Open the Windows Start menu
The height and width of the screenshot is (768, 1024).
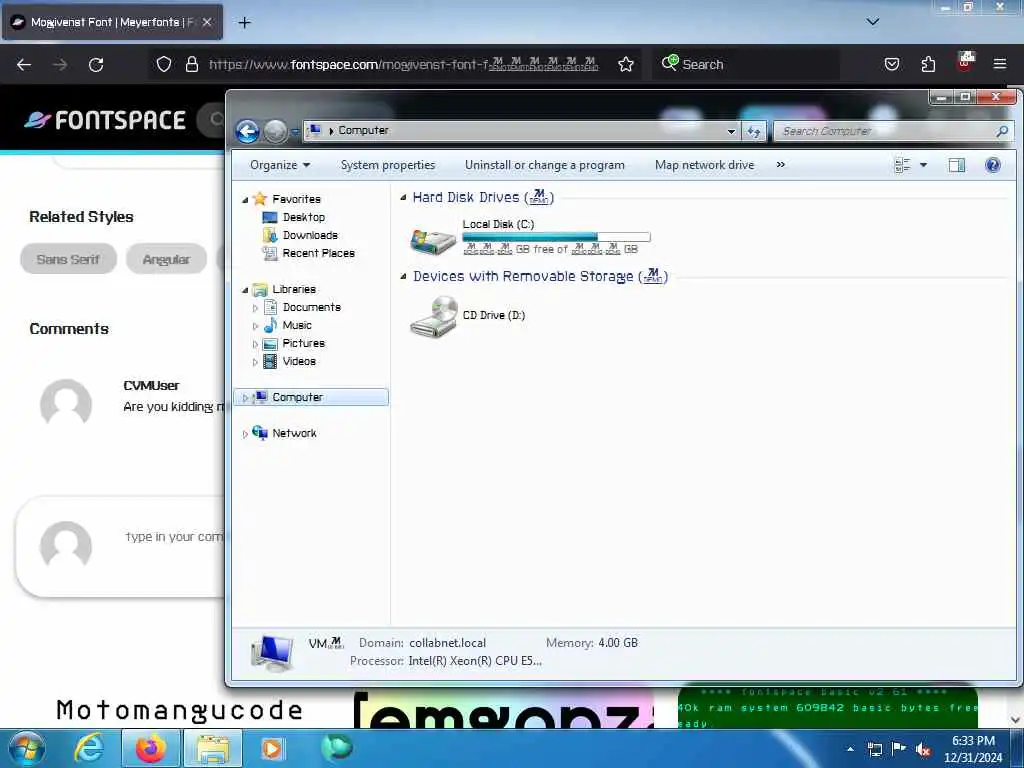[x=26, y=748]
